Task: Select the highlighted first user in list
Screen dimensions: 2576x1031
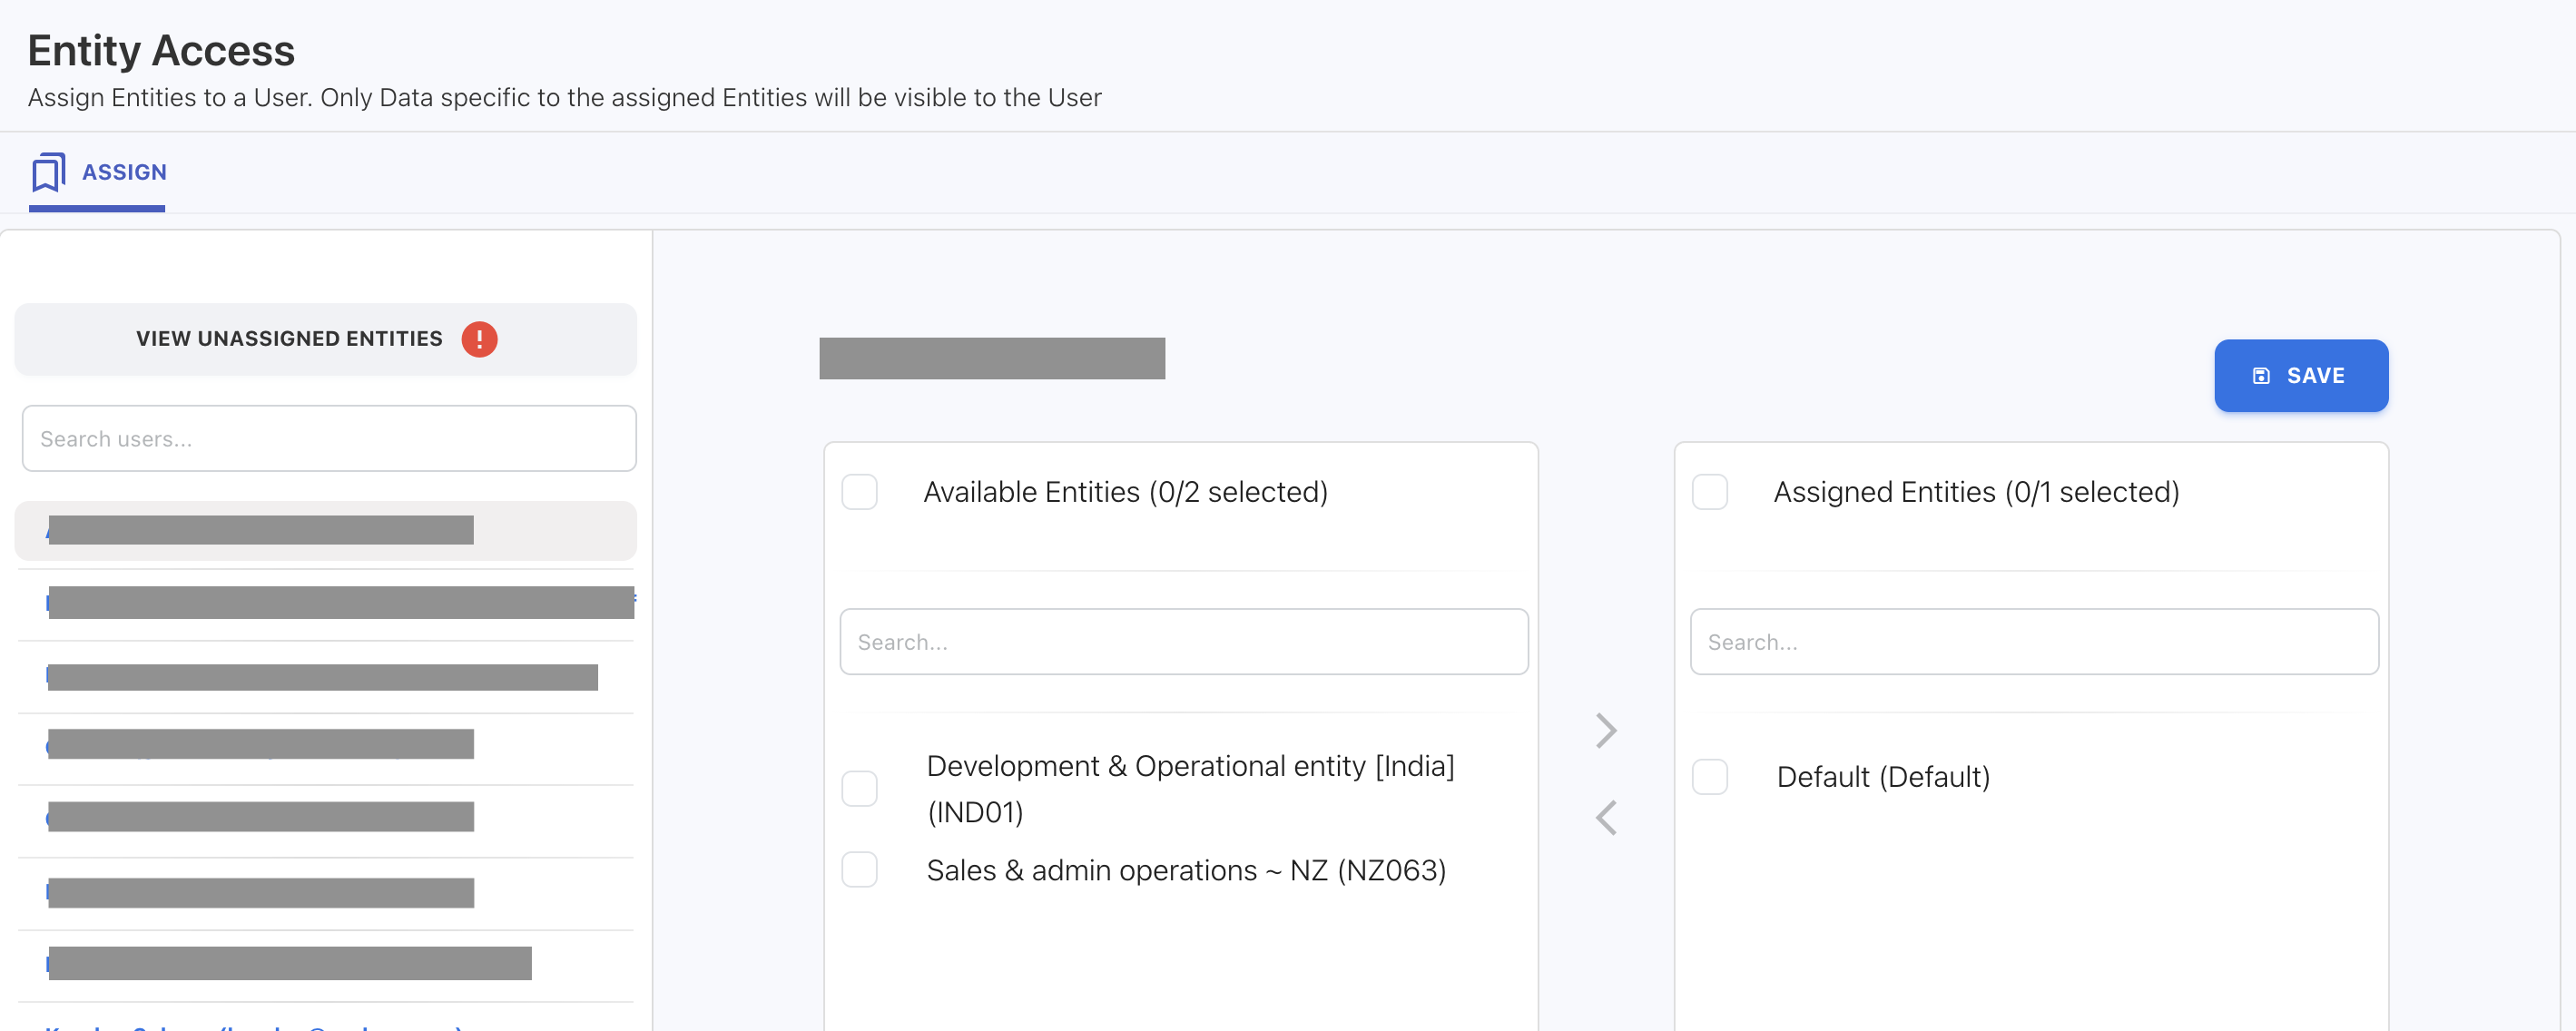Action: coord(260,530)
